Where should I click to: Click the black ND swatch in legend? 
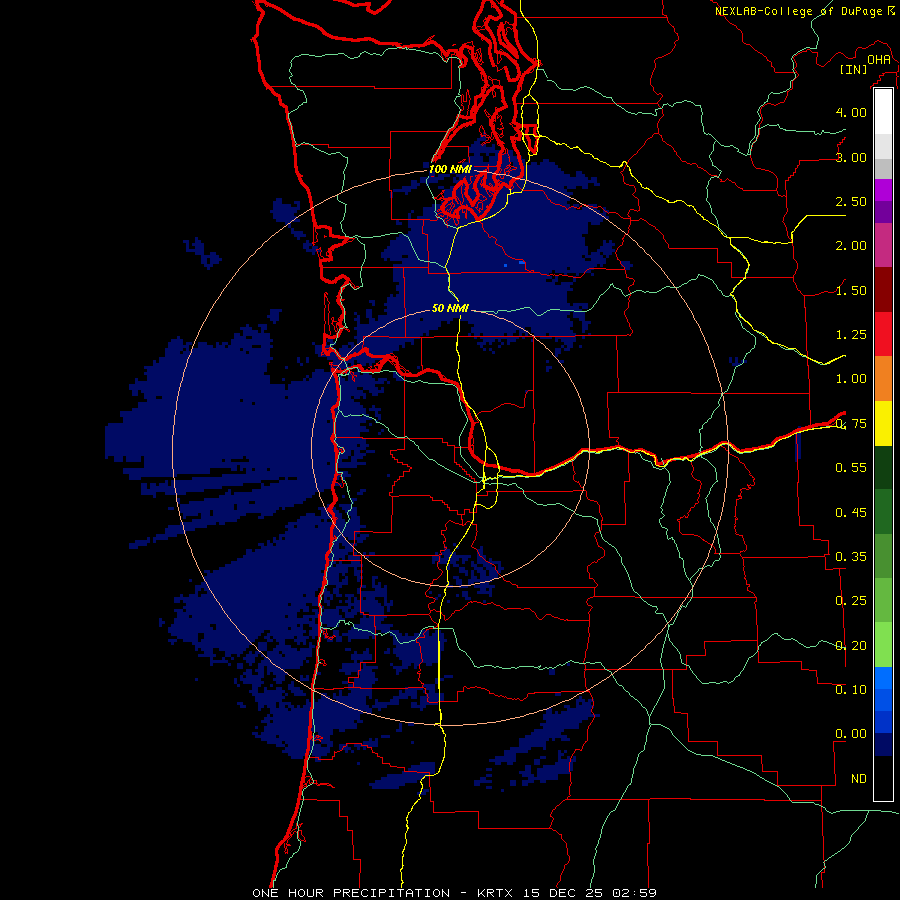pos(883,778)
